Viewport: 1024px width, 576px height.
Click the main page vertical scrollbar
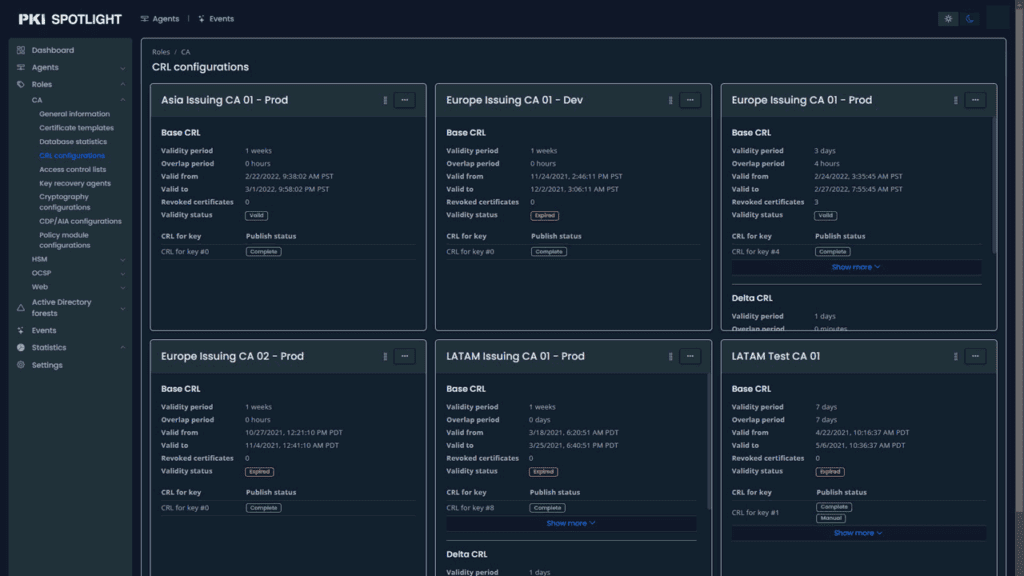click(1019, 261)
